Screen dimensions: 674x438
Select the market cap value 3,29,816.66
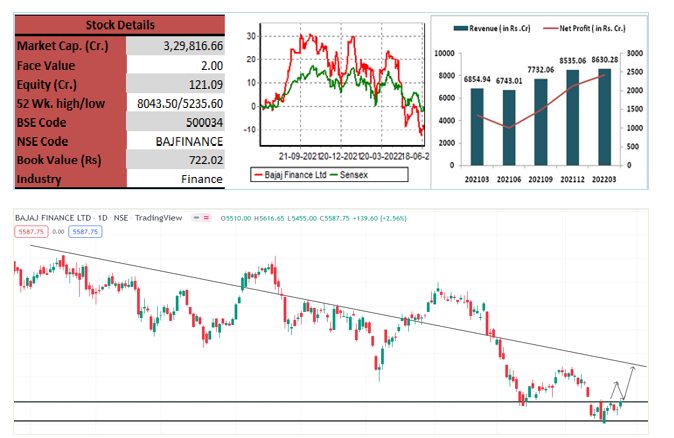(193, 46)
